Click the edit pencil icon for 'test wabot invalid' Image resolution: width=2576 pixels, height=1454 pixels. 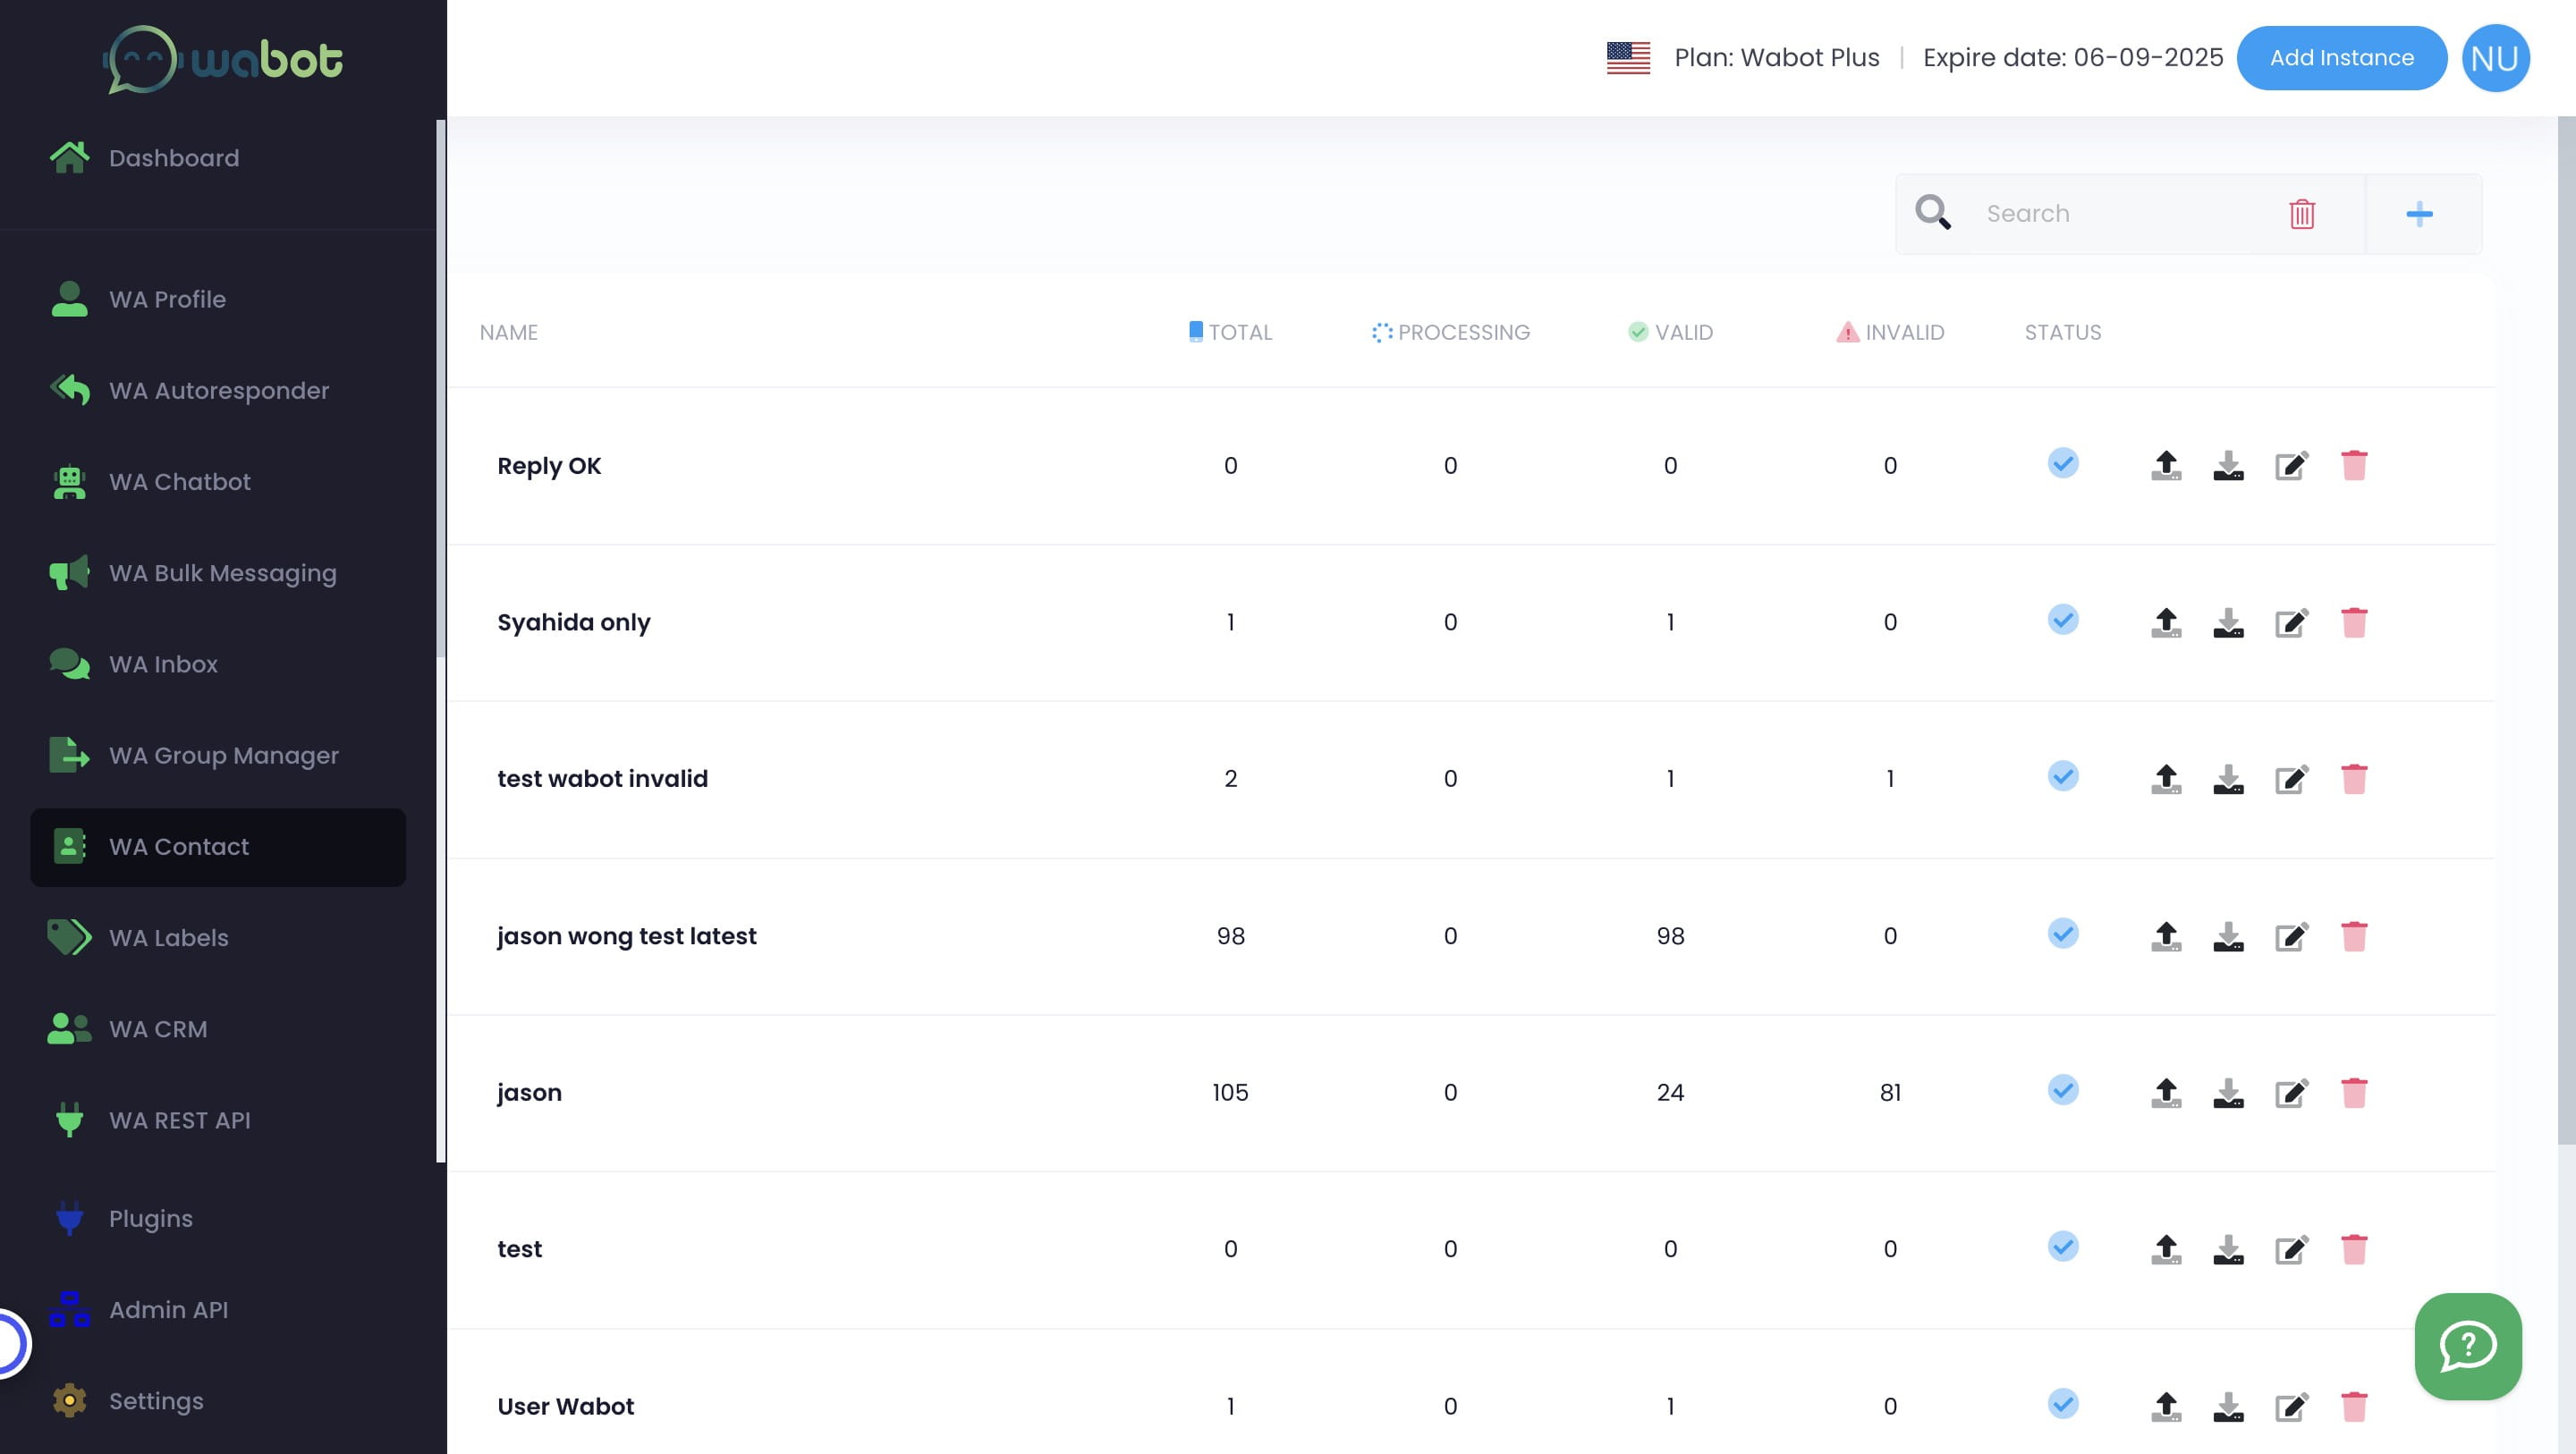pos(2292,778)
